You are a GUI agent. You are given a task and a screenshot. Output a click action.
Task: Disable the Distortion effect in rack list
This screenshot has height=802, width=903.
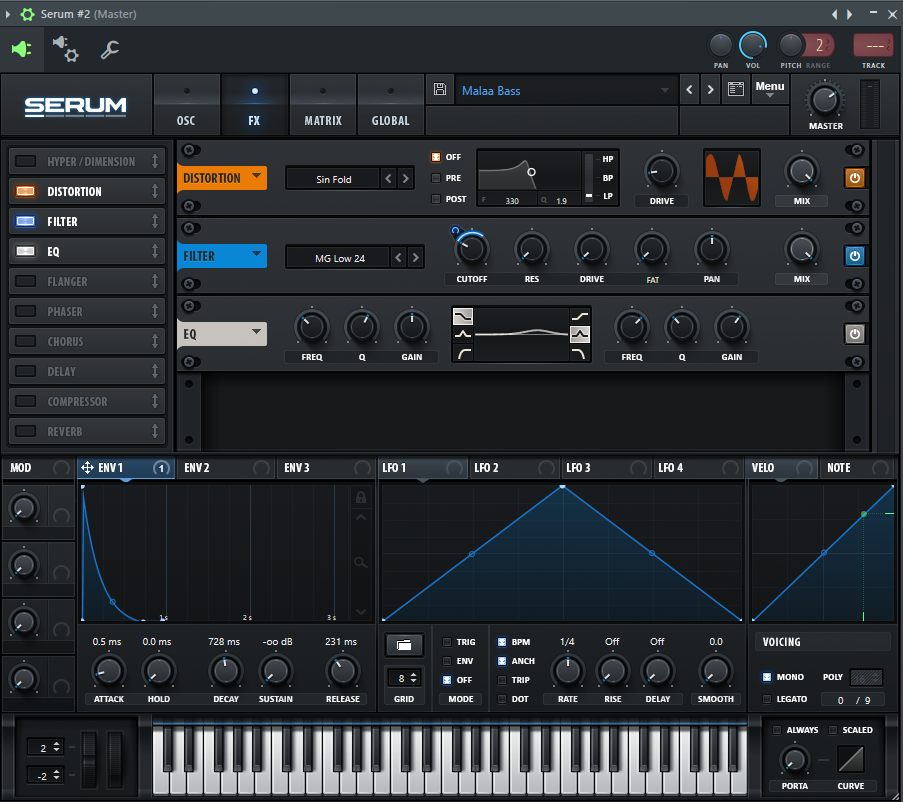pyautogui.click(x=25, y=191)
